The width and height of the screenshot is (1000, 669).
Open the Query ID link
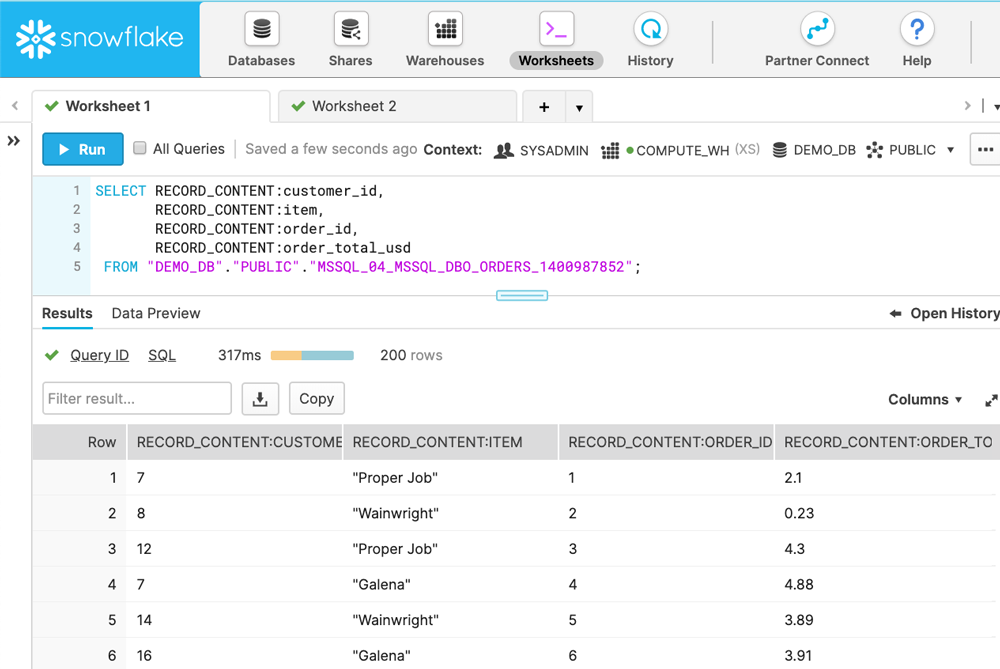coord(99,355)
